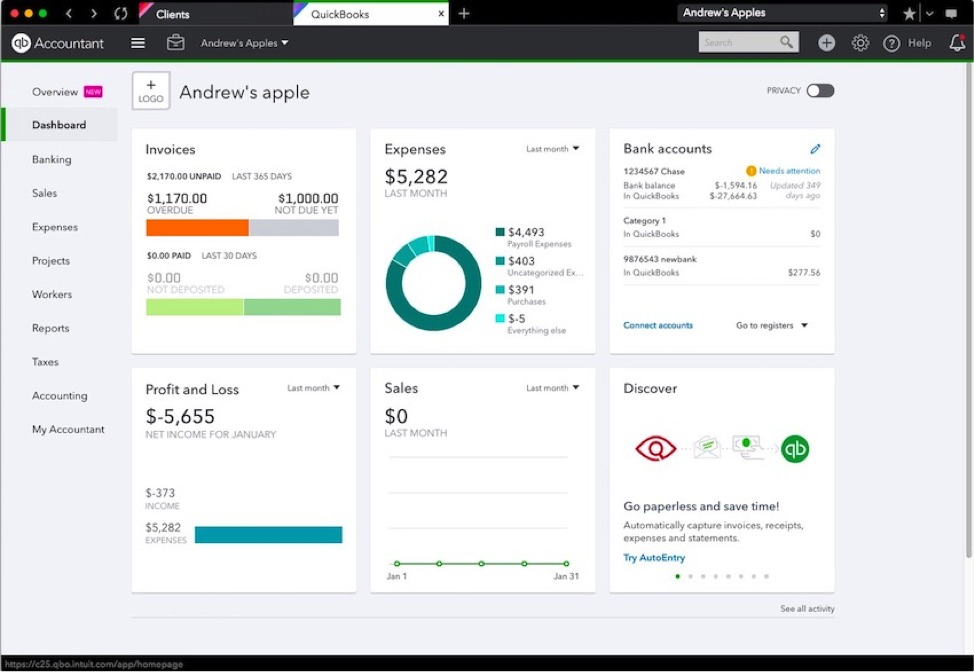The height and width of the screenshot is (672, 974).
Task: Open Accounting in the sidebar
Action: tap(60, 396)
